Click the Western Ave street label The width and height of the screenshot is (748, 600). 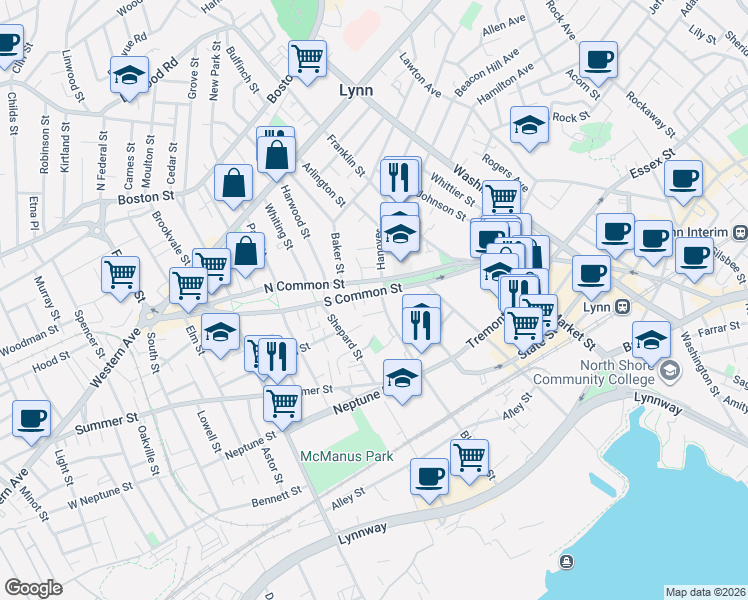click(x=115, y=358)
